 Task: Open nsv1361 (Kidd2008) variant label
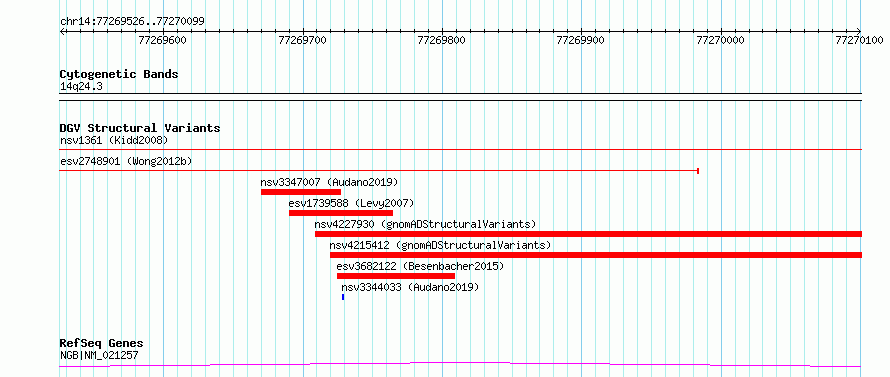coord(114,140)
